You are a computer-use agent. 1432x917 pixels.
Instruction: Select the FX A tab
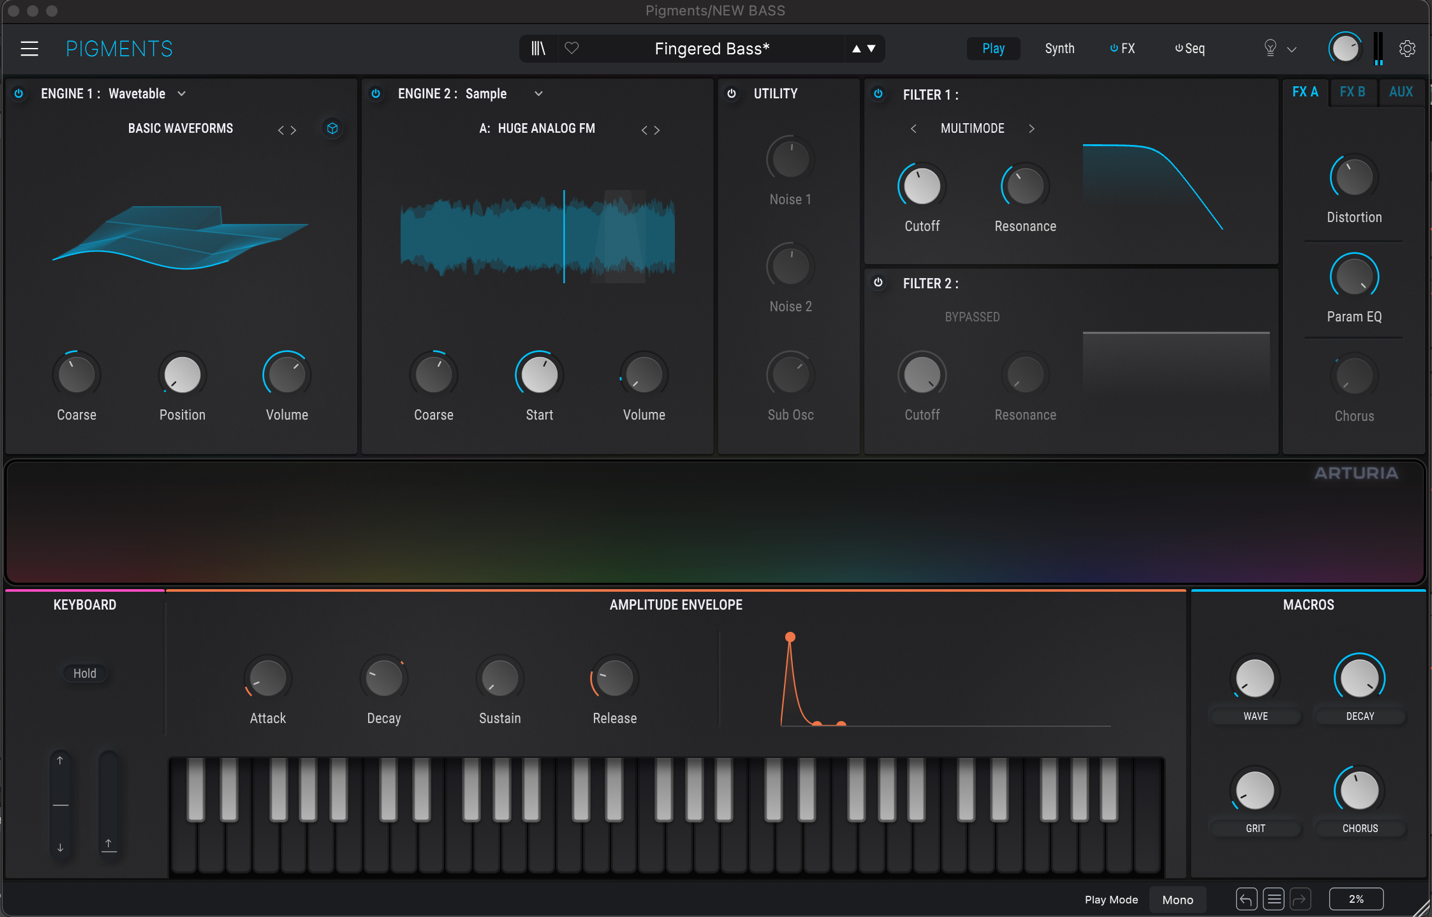click(1305, 92)
